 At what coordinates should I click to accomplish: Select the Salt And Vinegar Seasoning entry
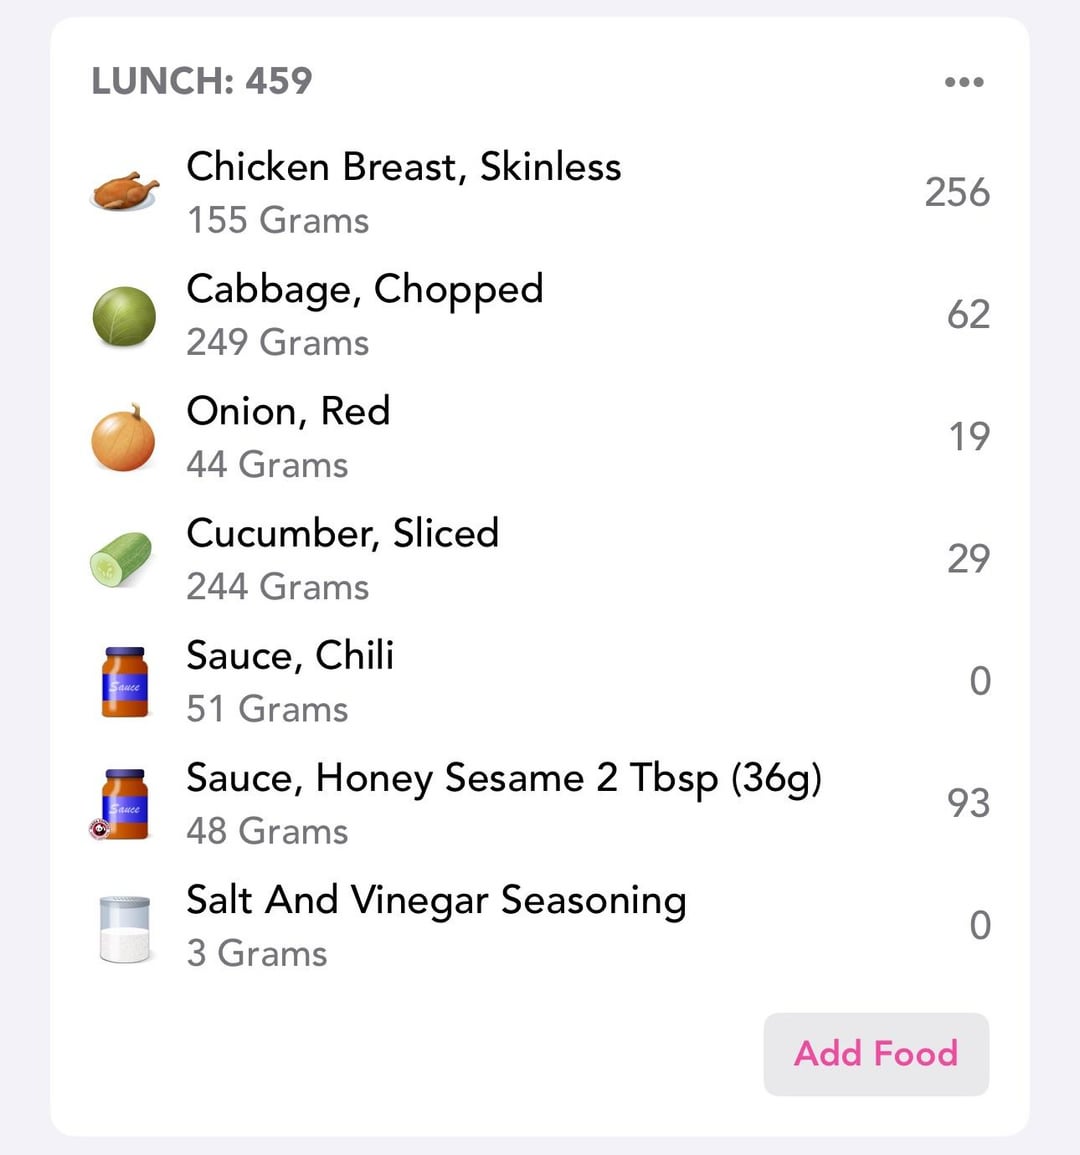(436, 900)
